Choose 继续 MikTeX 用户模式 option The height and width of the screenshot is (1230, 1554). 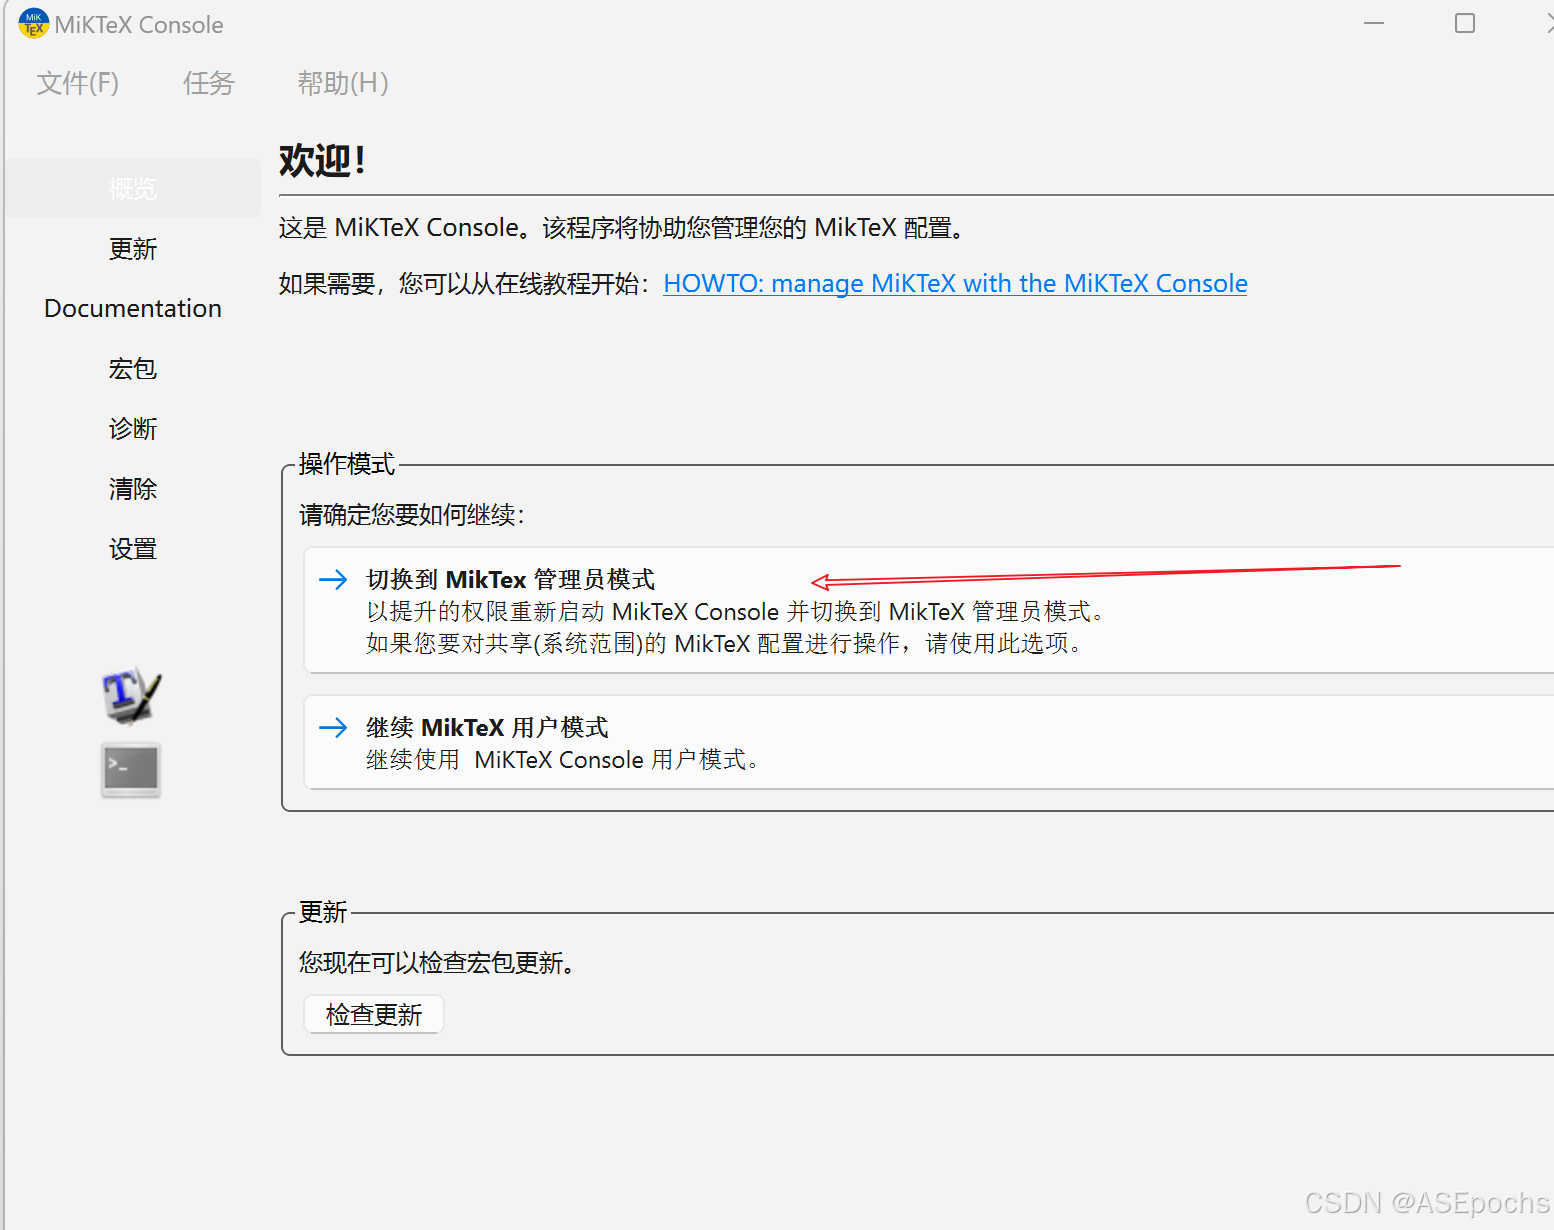[x=929, y=742]
